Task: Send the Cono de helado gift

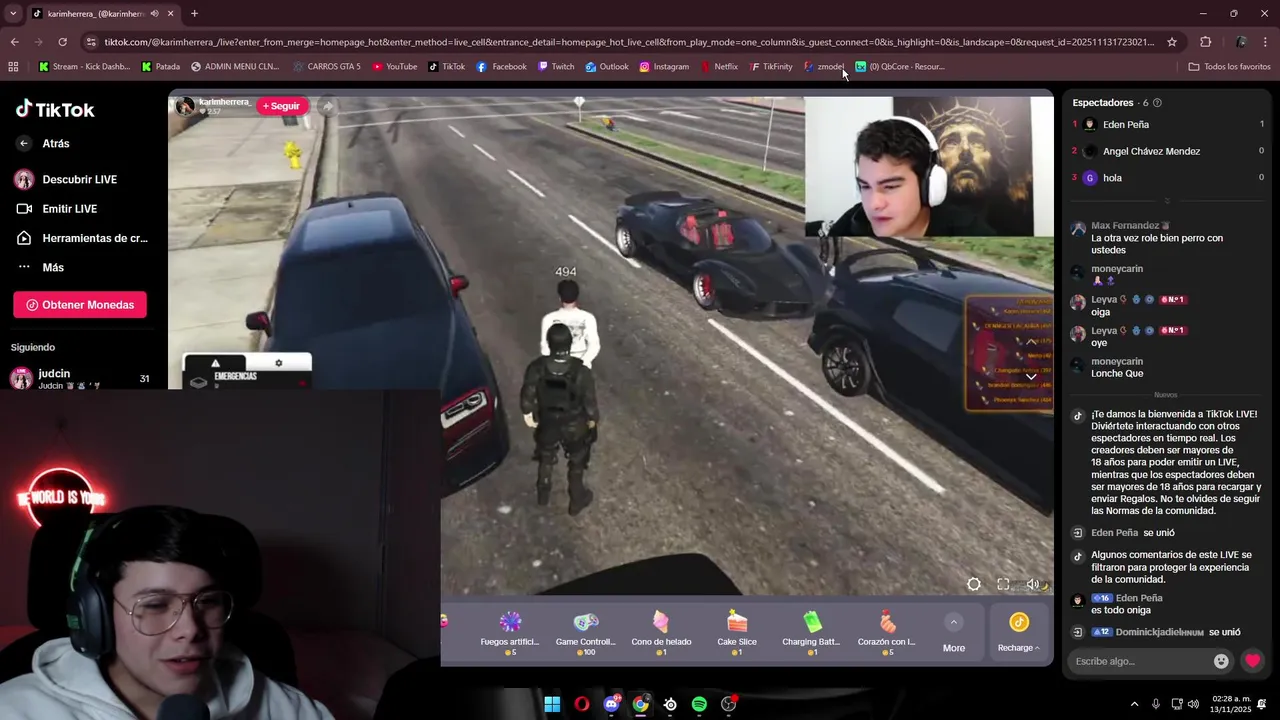Action: coord(661,632)
